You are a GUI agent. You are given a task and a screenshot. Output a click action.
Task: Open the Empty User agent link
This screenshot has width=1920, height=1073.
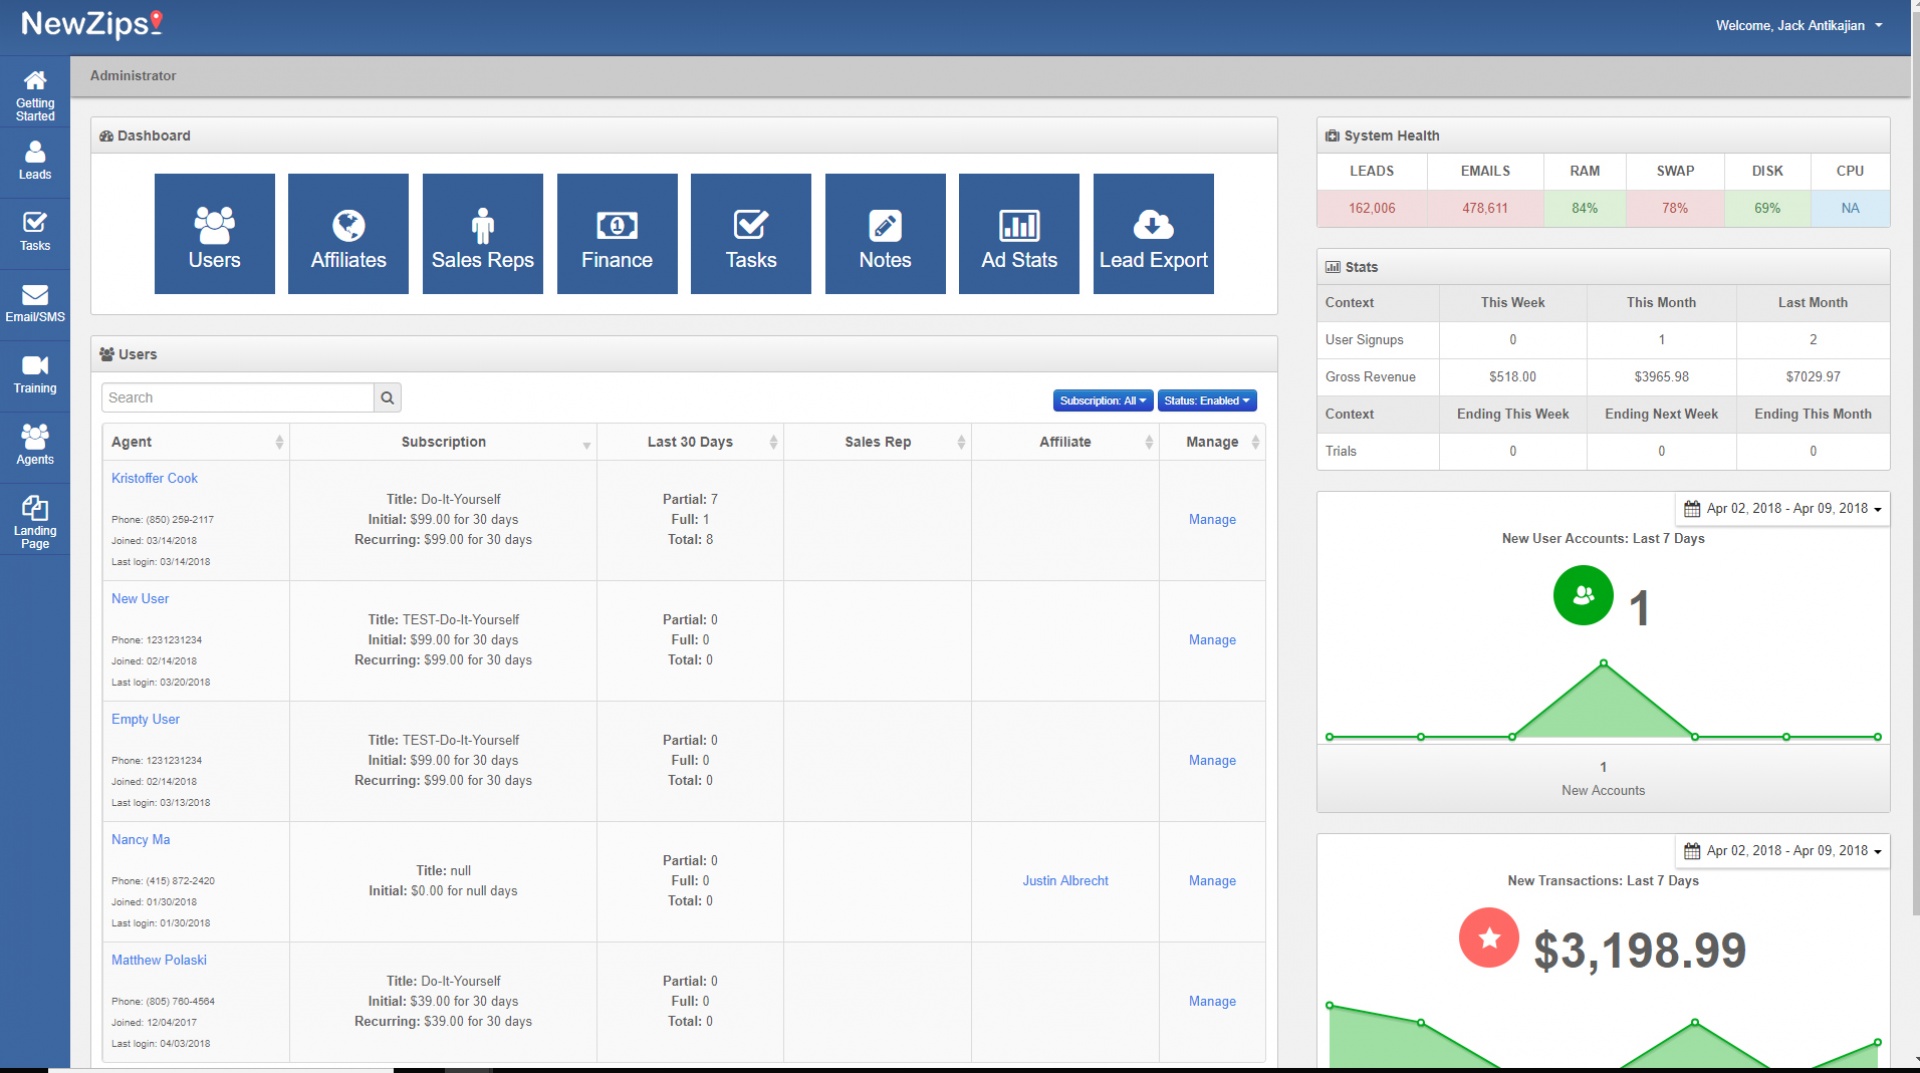pyautogui.click(x=145, y=720)
